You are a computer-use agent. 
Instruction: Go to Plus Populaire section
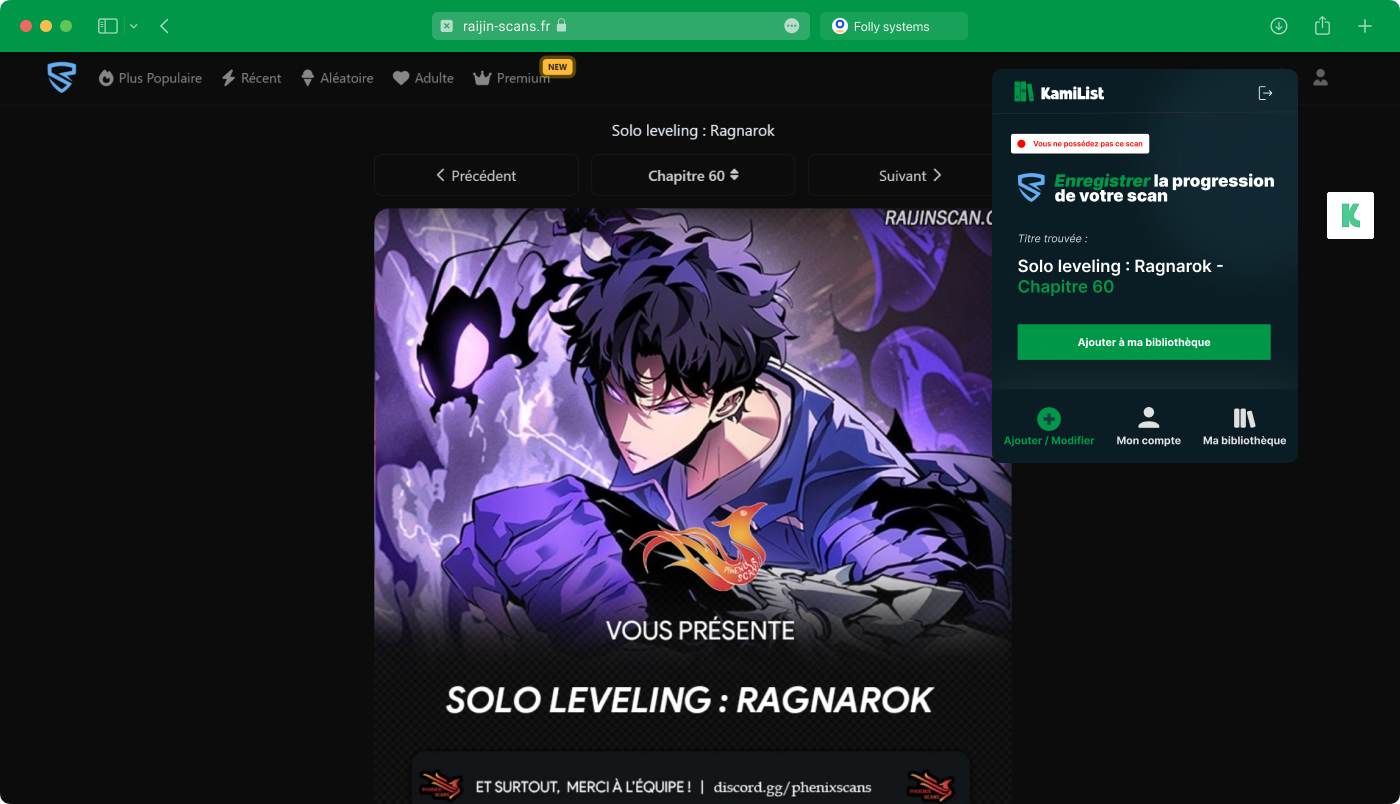150,78
